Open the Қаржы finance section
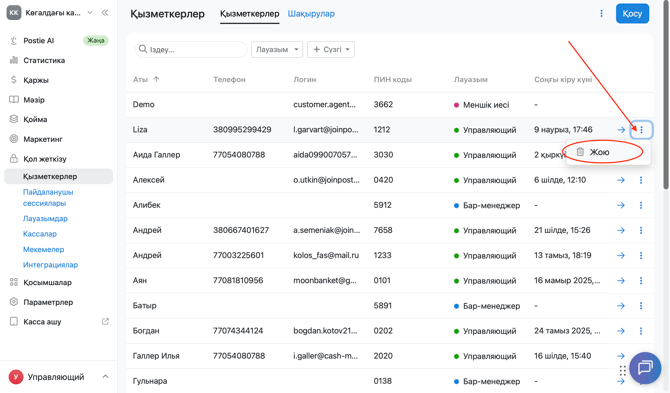 [36, 80]
